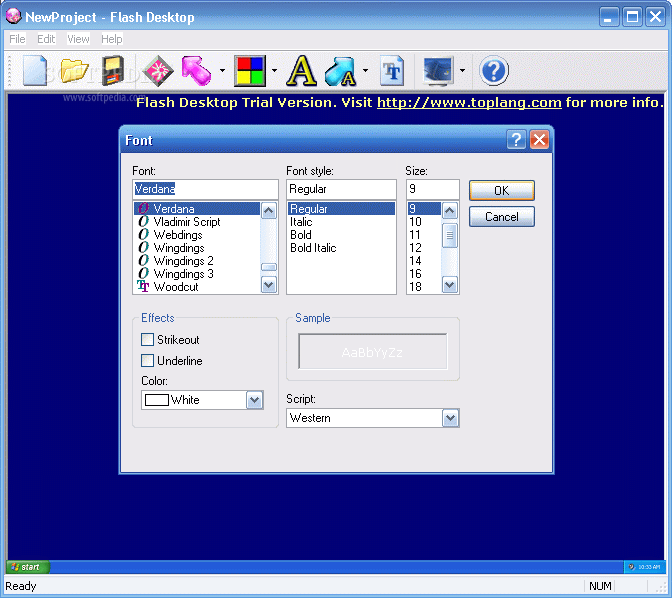
Task: Click the Font name input field
Action: tap(205, 189)
